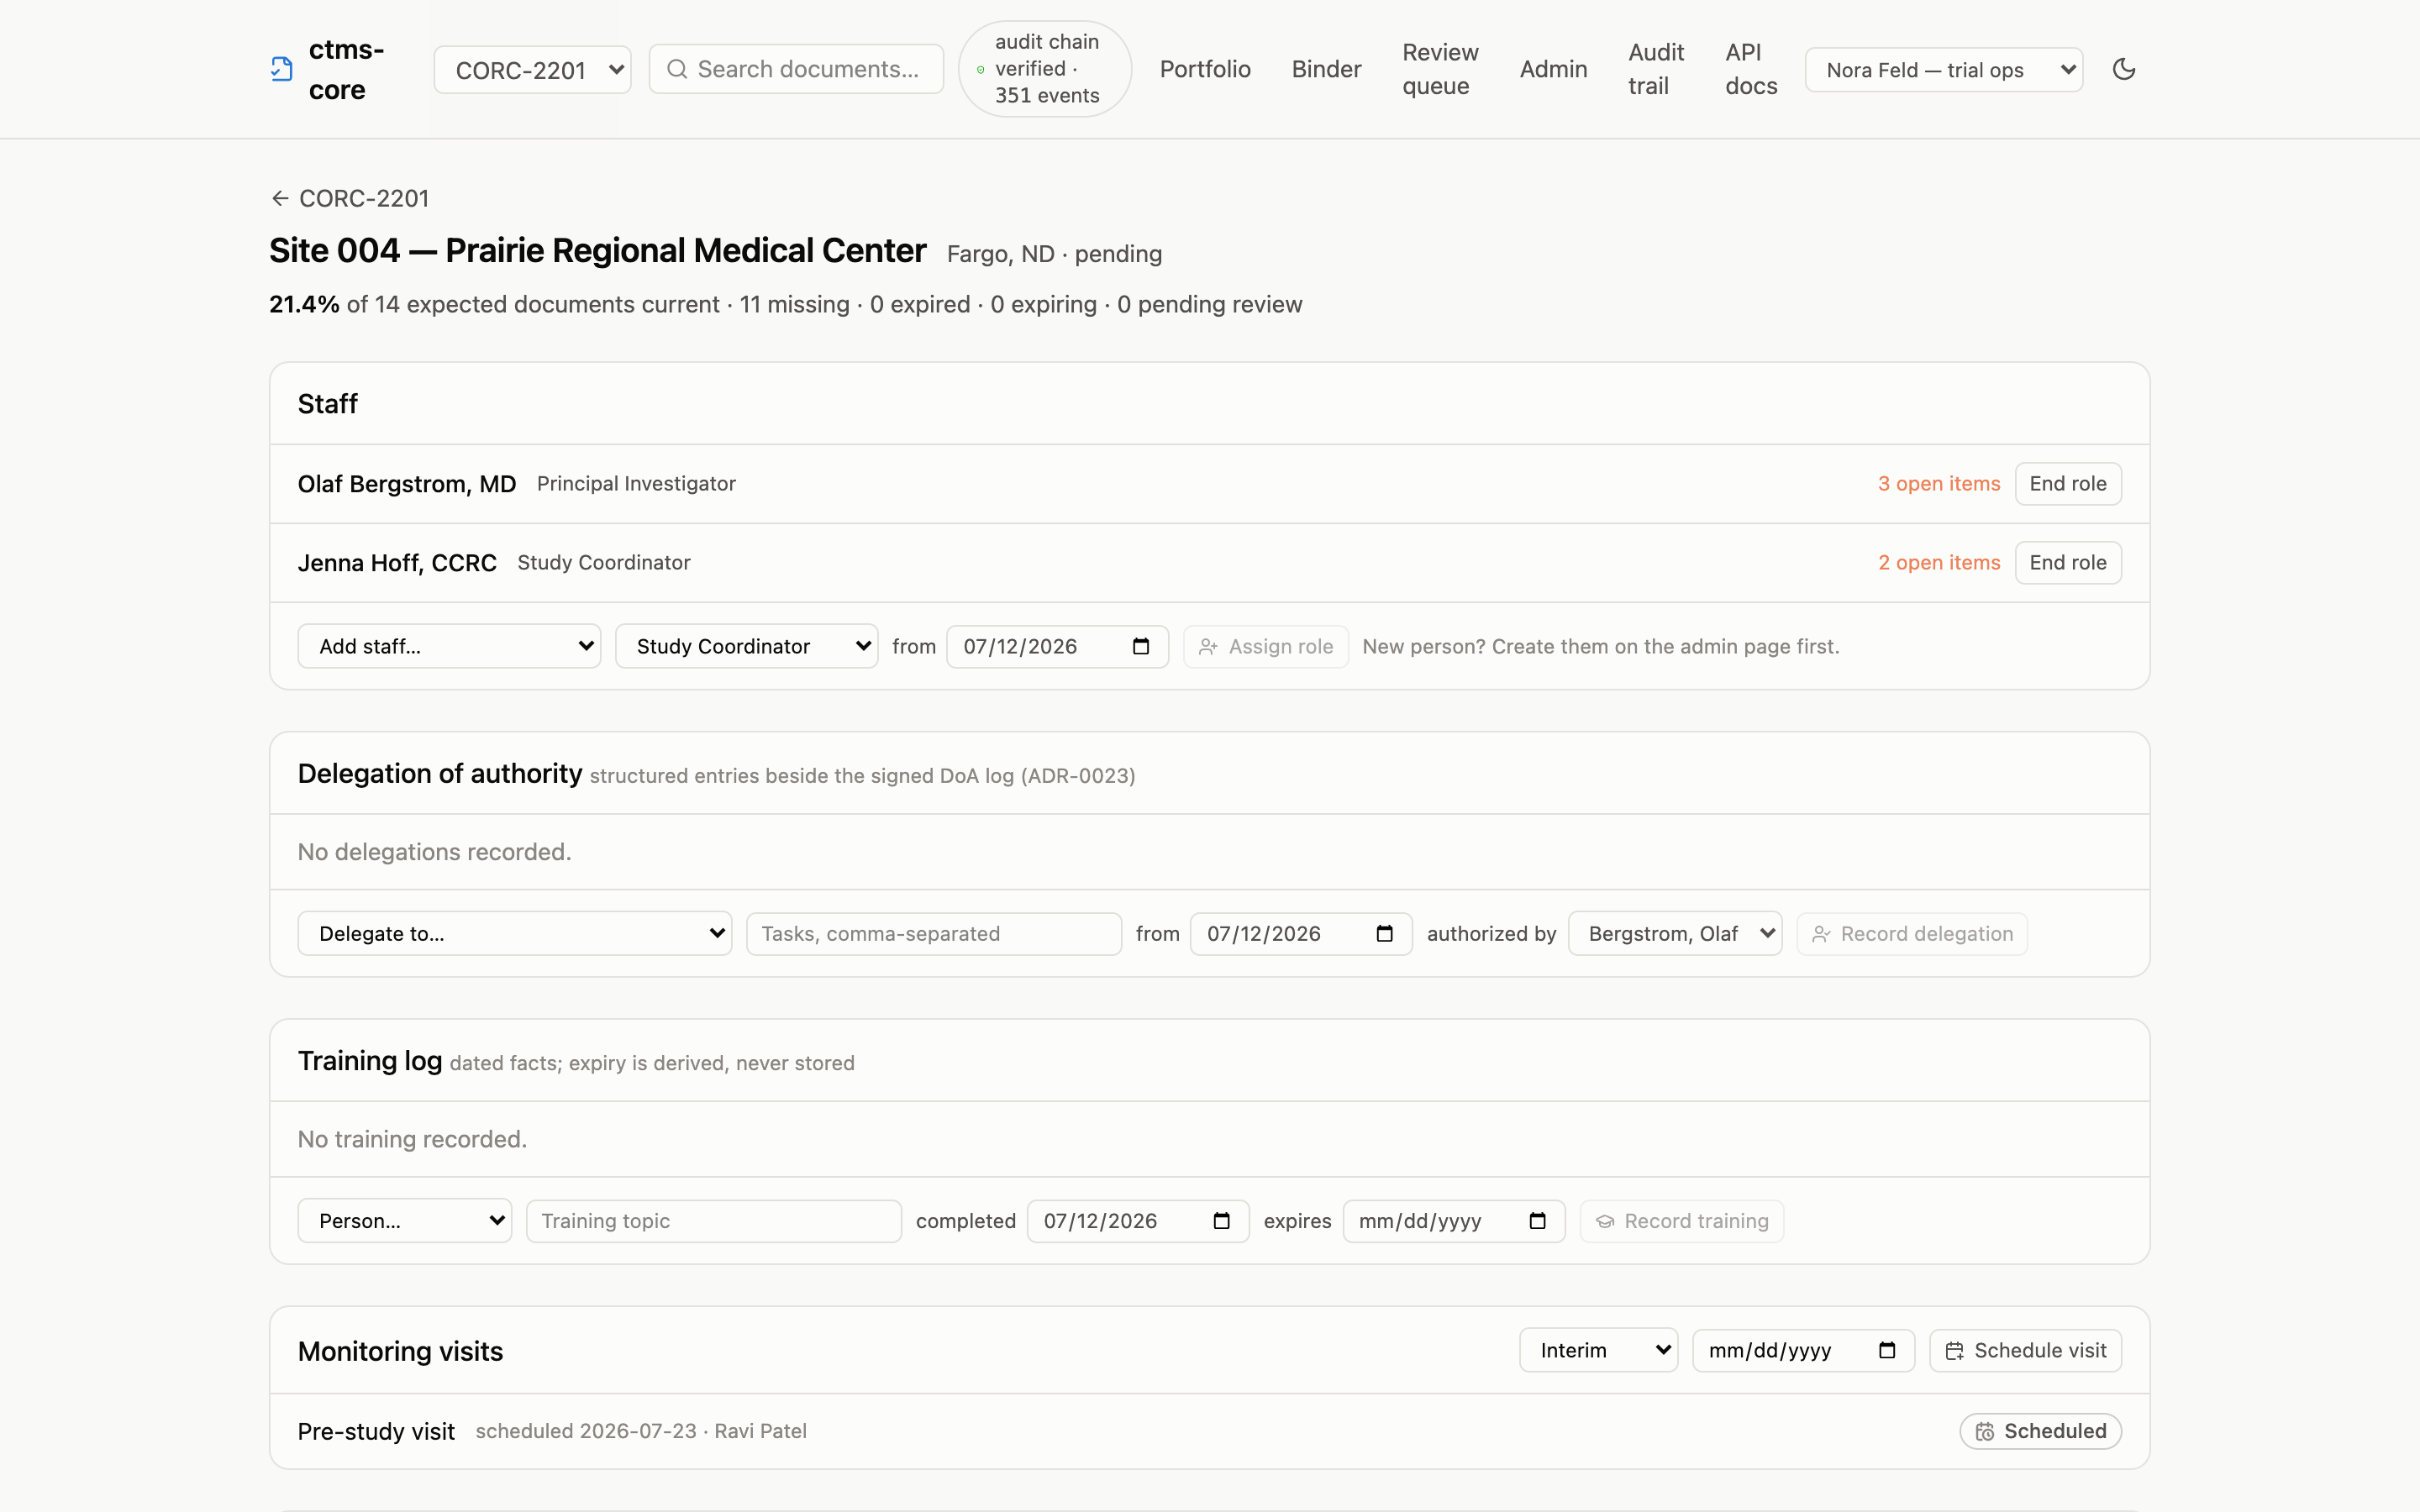This screenshot has width=2420, height=1512.
Task: Go to Portfolio page
Action: point(1205,69)
